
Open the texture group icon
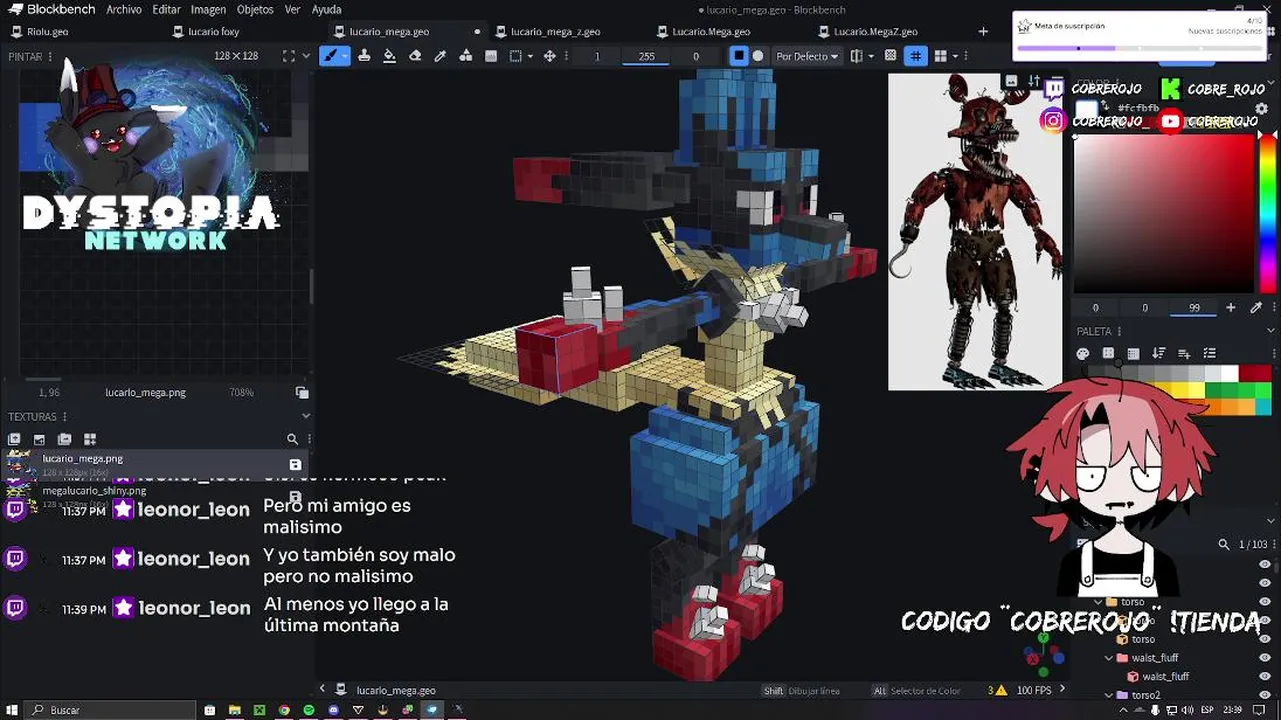[x=64, y=439]
